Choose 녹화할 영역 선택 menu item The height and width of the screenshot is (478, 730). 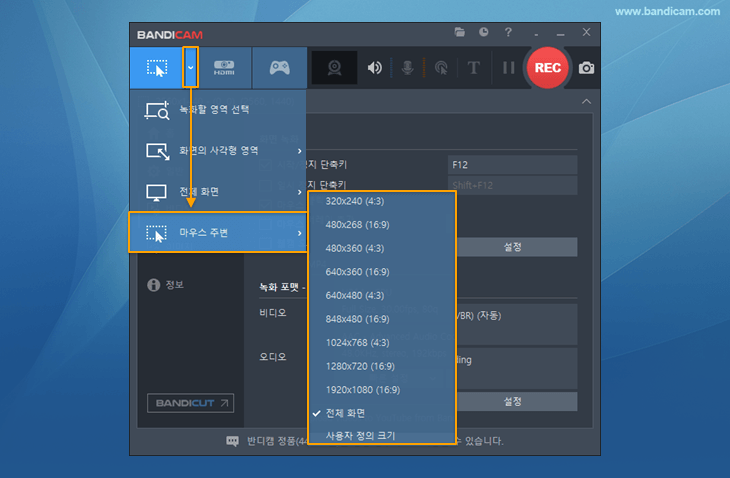click(x=218, y=110)
